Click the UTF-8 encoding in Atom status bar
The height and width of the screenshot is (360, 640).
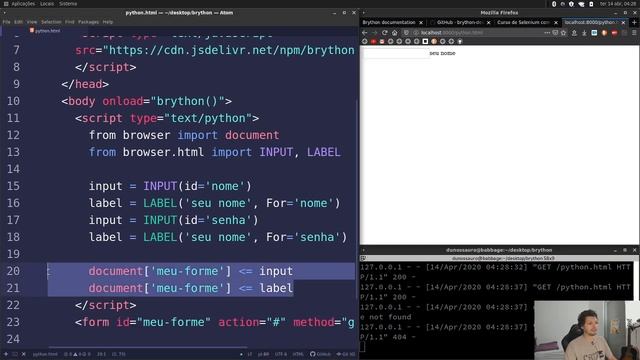click(280, 354)
